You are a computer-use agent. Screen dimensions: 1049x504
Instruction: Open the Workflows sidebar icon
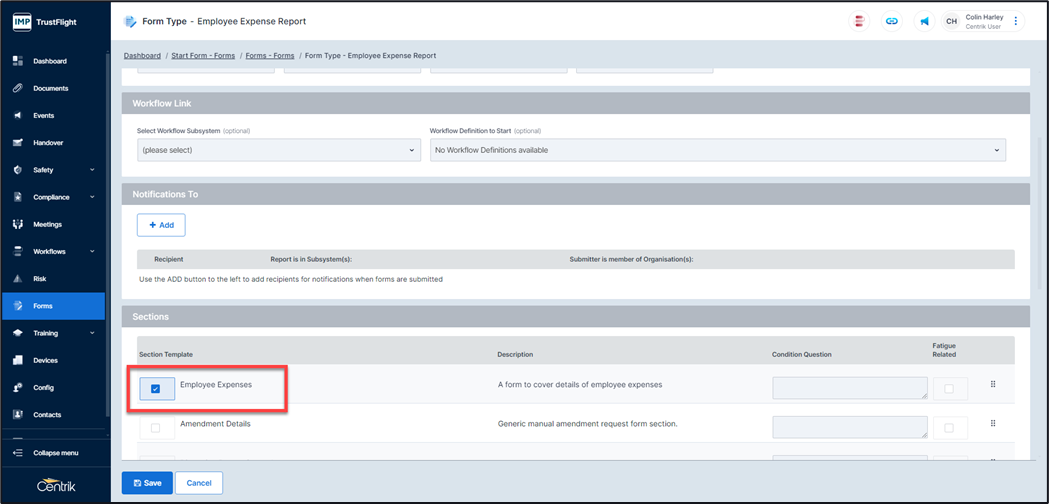pyautogui.click(x=18, y=252)
